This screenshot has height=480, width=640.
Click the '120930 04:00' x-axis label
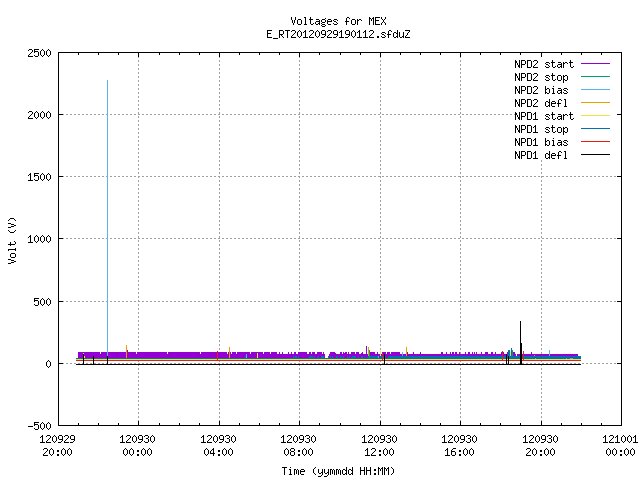click(218, 446)
